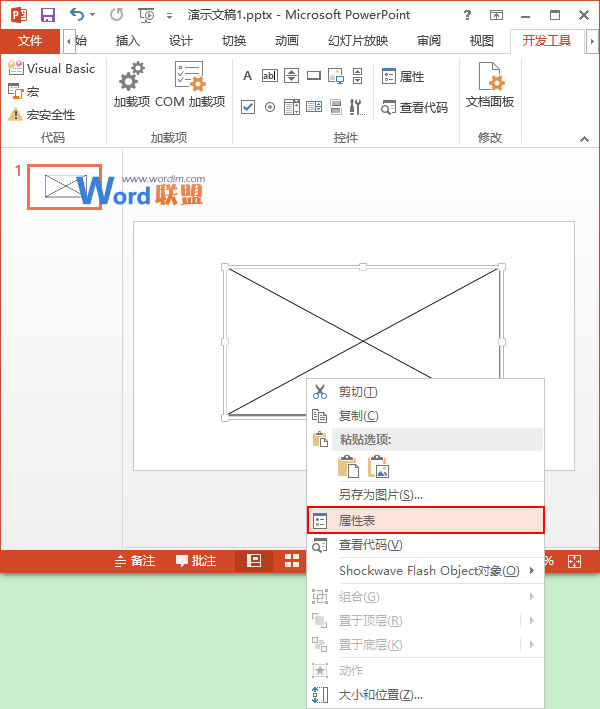Image resolution: width=600 pixels, height=709 pixels.
Task: Toggle 备注 notes pane in status bar
Action: point(135,561)
